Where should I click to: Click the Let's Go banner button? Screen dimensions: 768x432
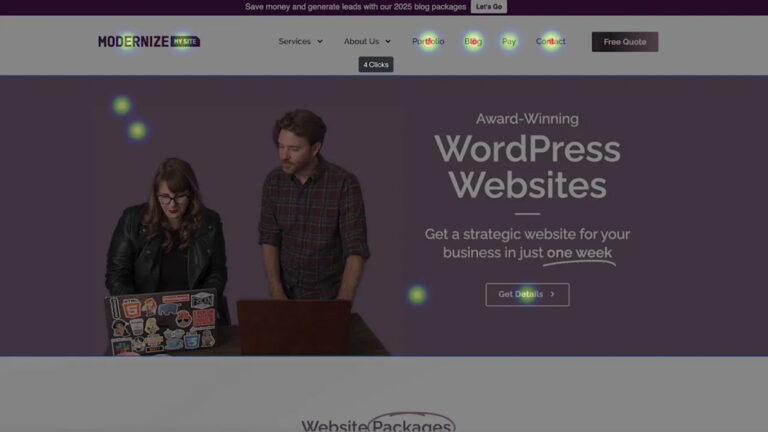(x=489, y=7)
